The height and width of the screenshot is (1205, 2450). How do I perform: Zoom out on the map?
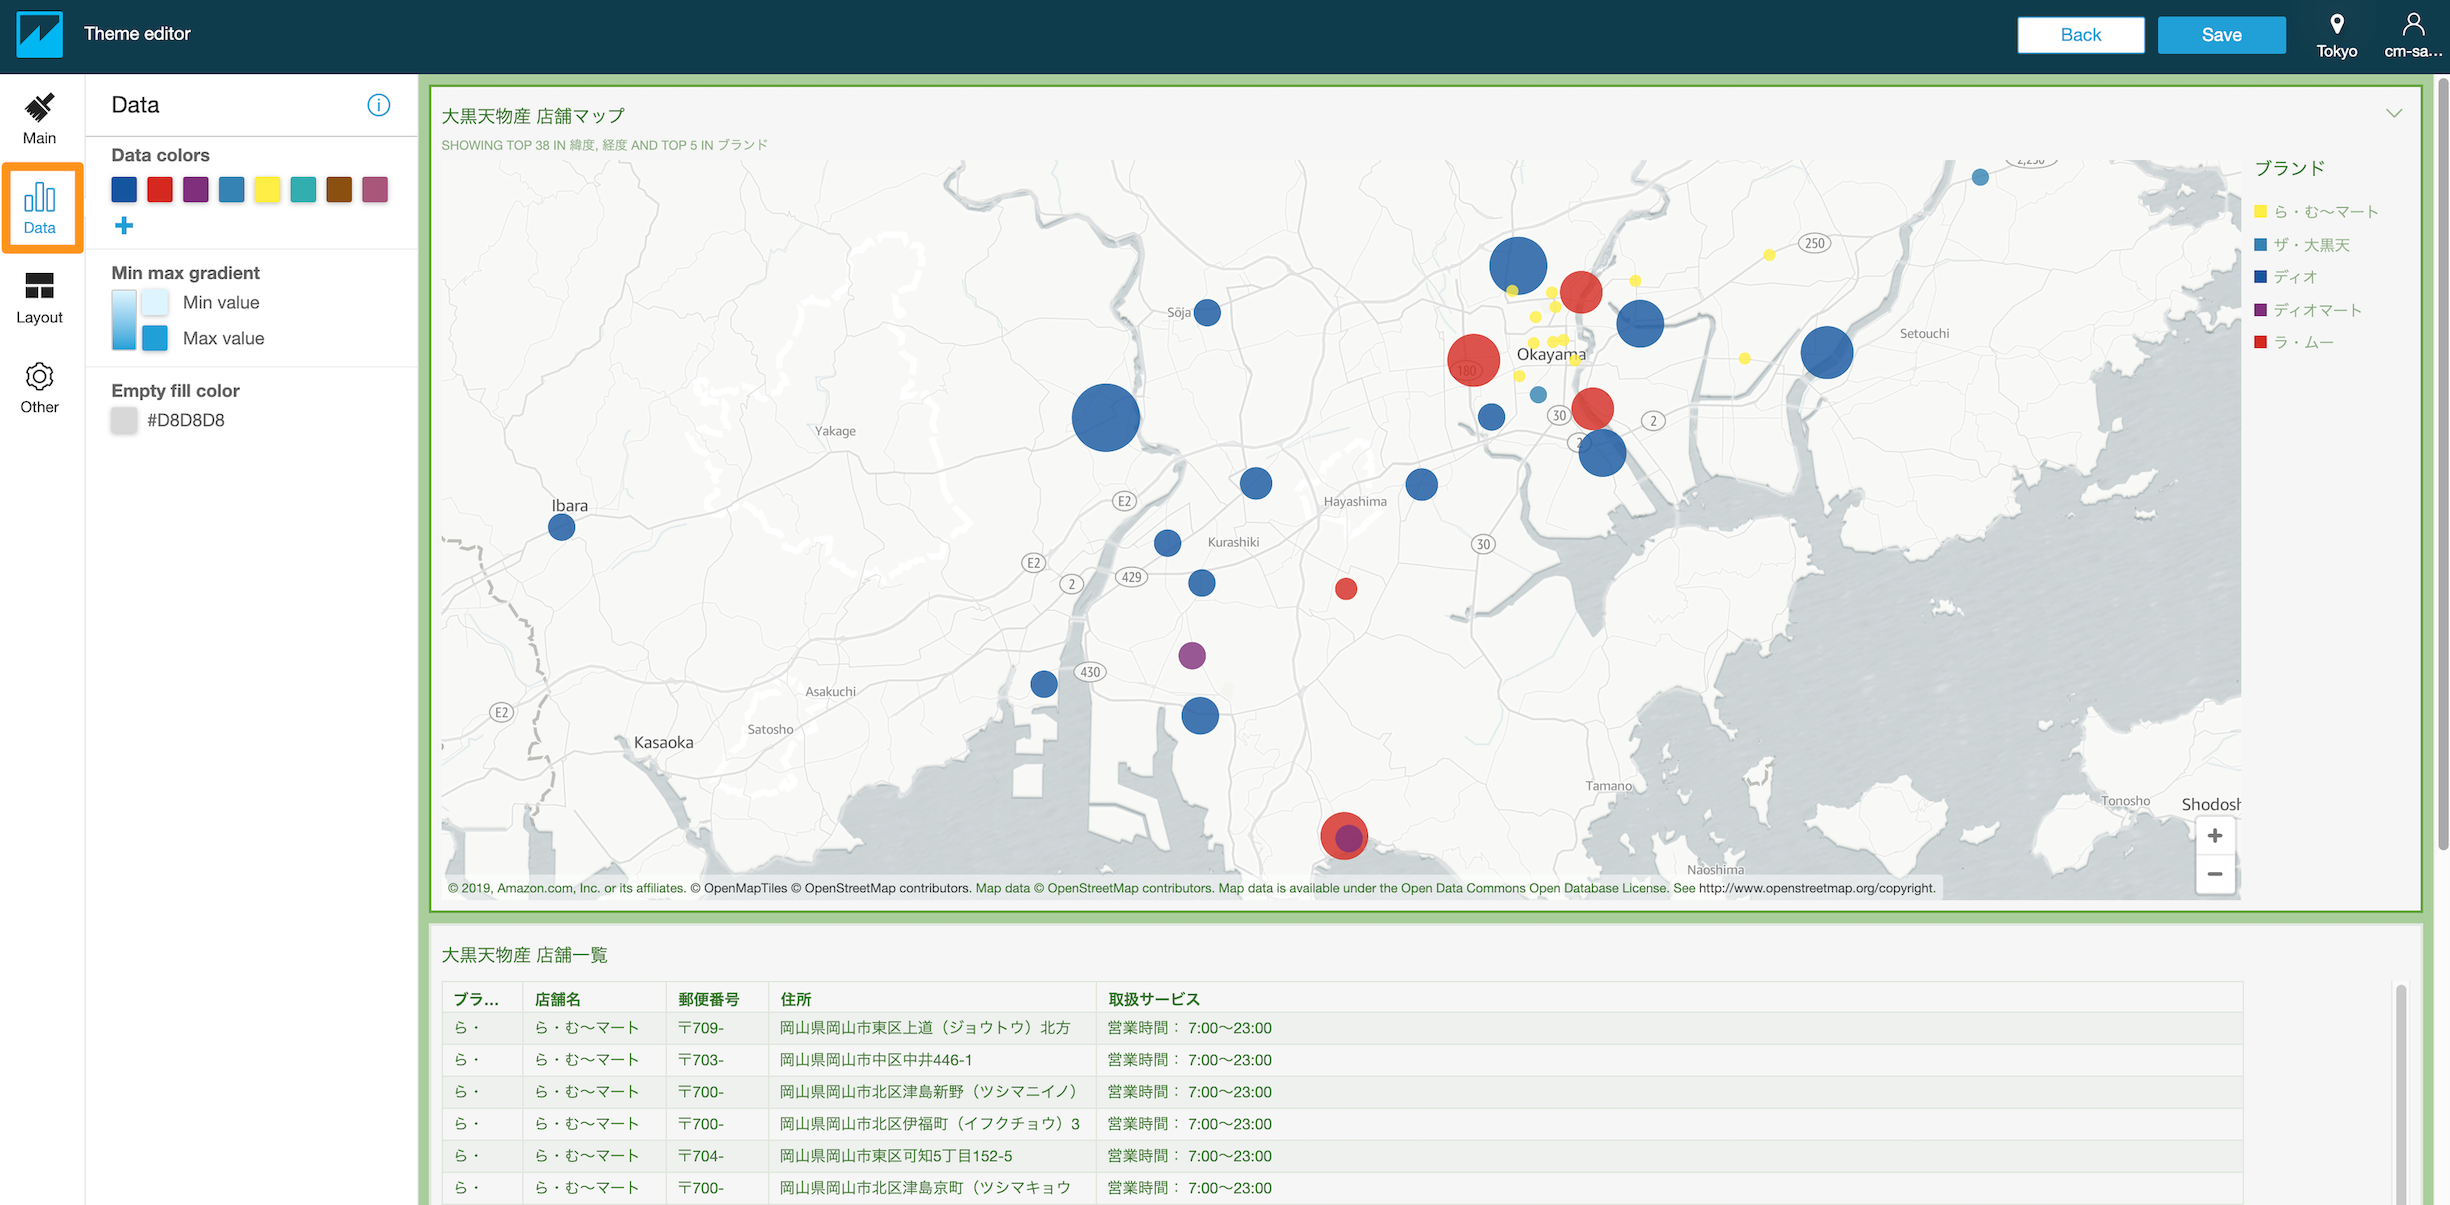[2215, 874]
